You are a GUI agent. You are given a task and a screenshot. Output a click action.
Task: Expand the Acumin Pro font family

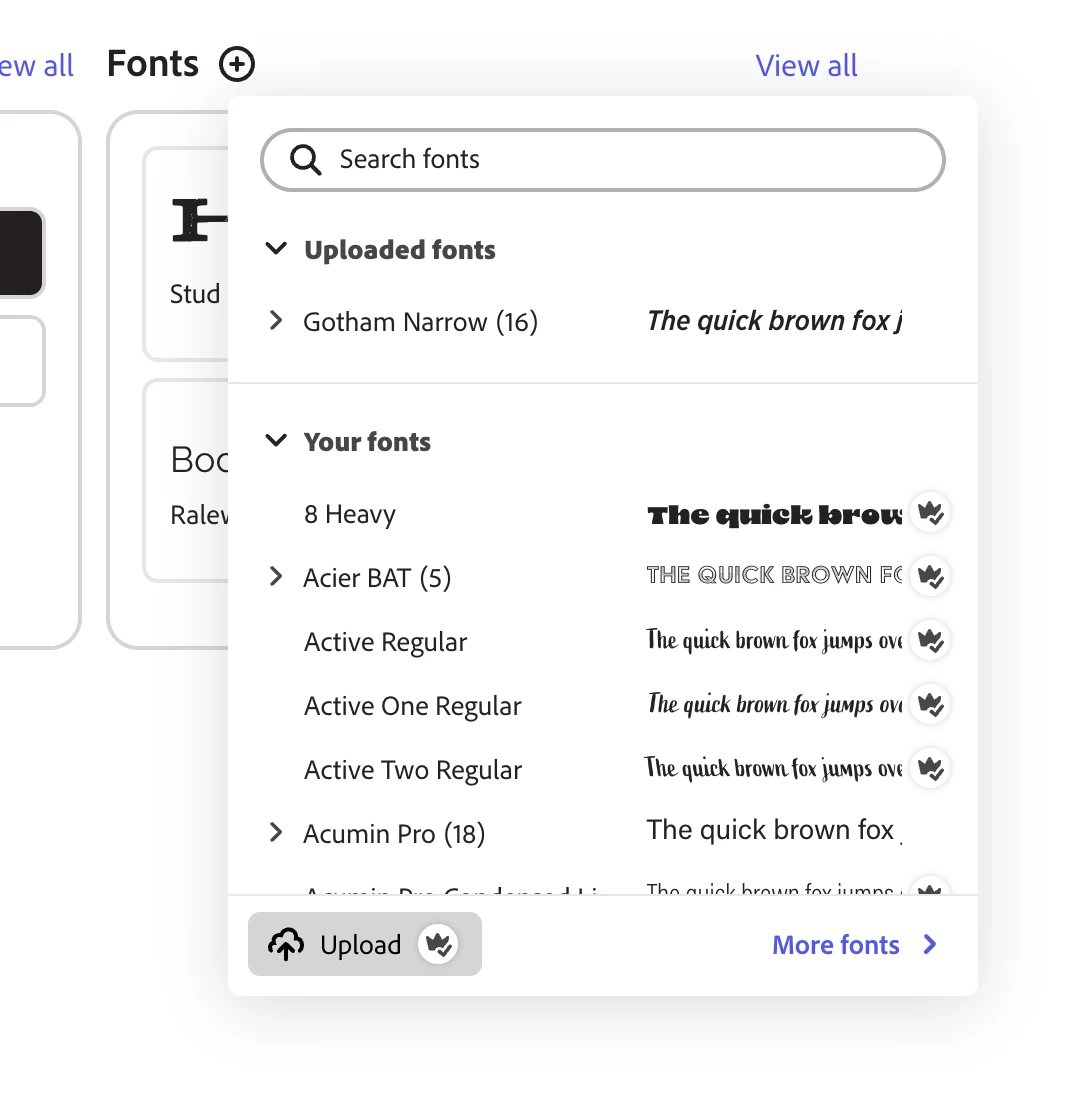click(x=276, y=833)
